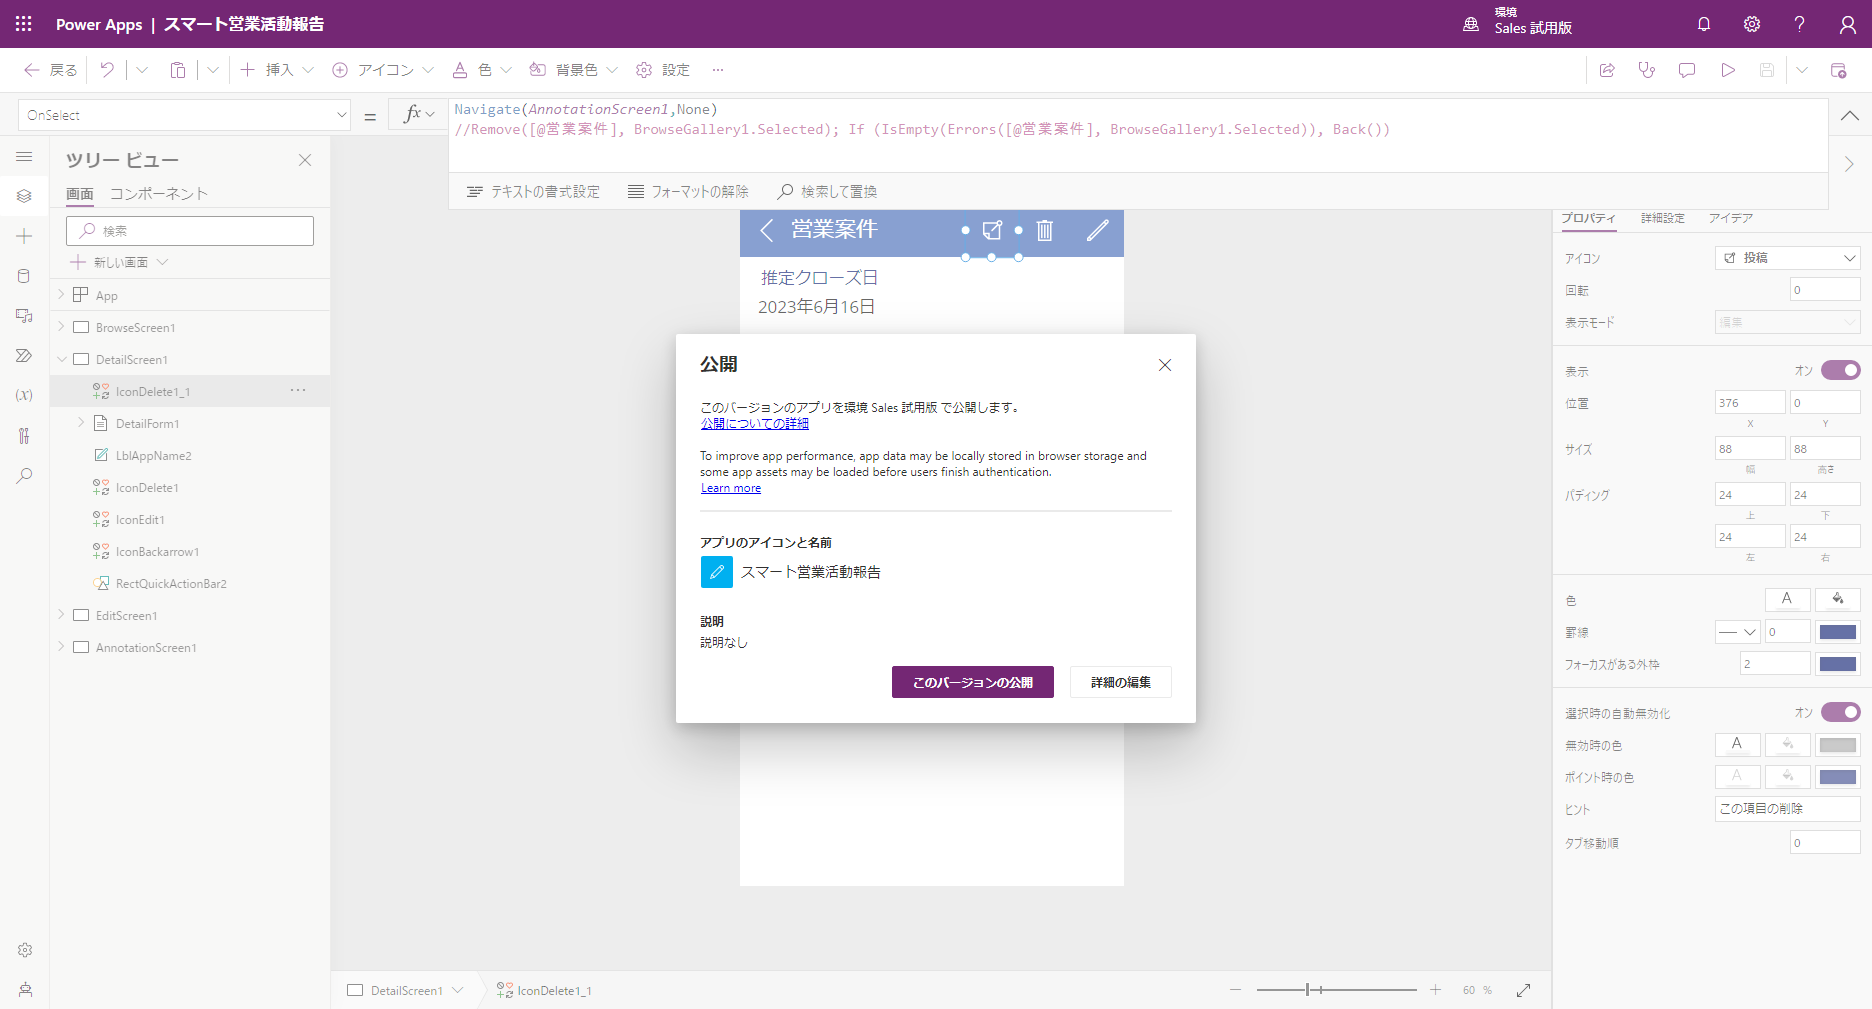Click the tree view search field
1872x1009 pixels.
coord(190,231)
